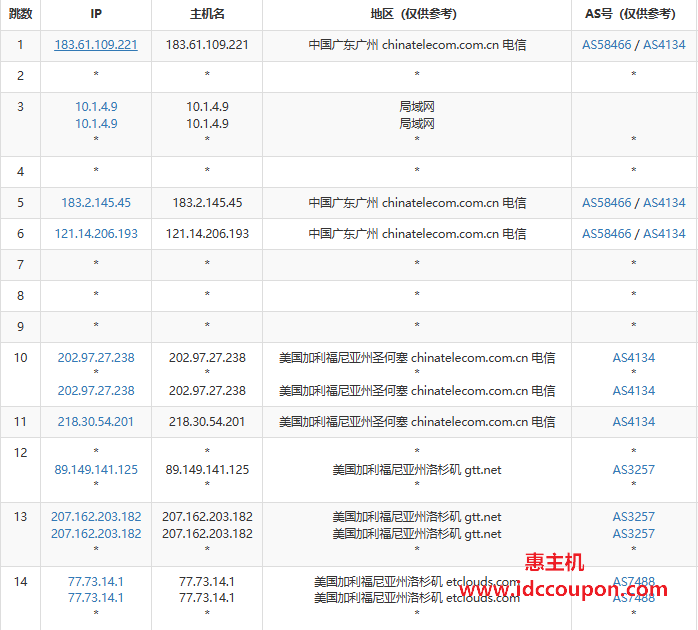The image size is (698, 630).
Task: Select upper hostname 202.97.27.238 in hop 10
Action: click(x=207, y=358)
